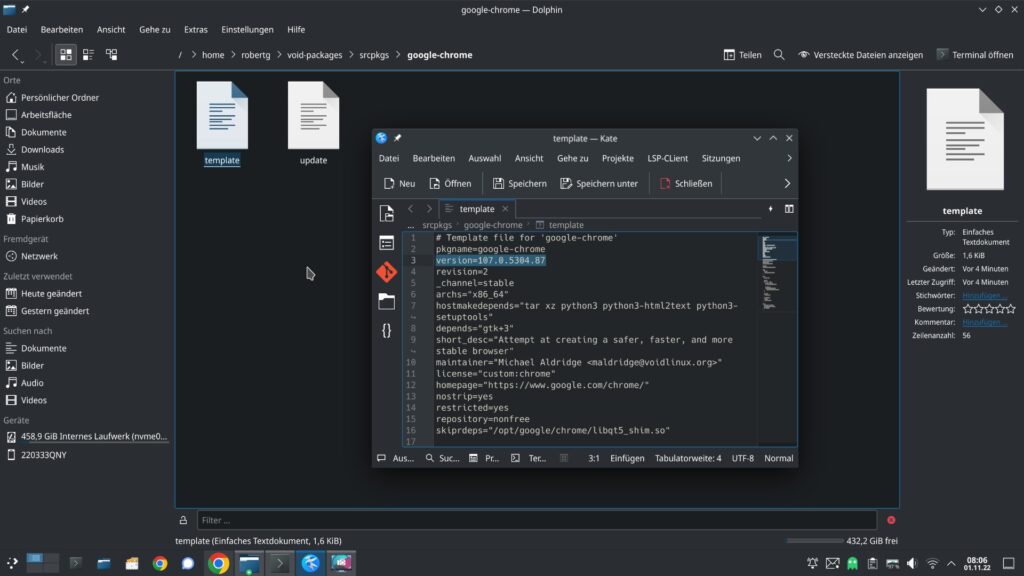Open Kate's LSP-Client menu
The image size is (1024, 576).
coord(667,158)
